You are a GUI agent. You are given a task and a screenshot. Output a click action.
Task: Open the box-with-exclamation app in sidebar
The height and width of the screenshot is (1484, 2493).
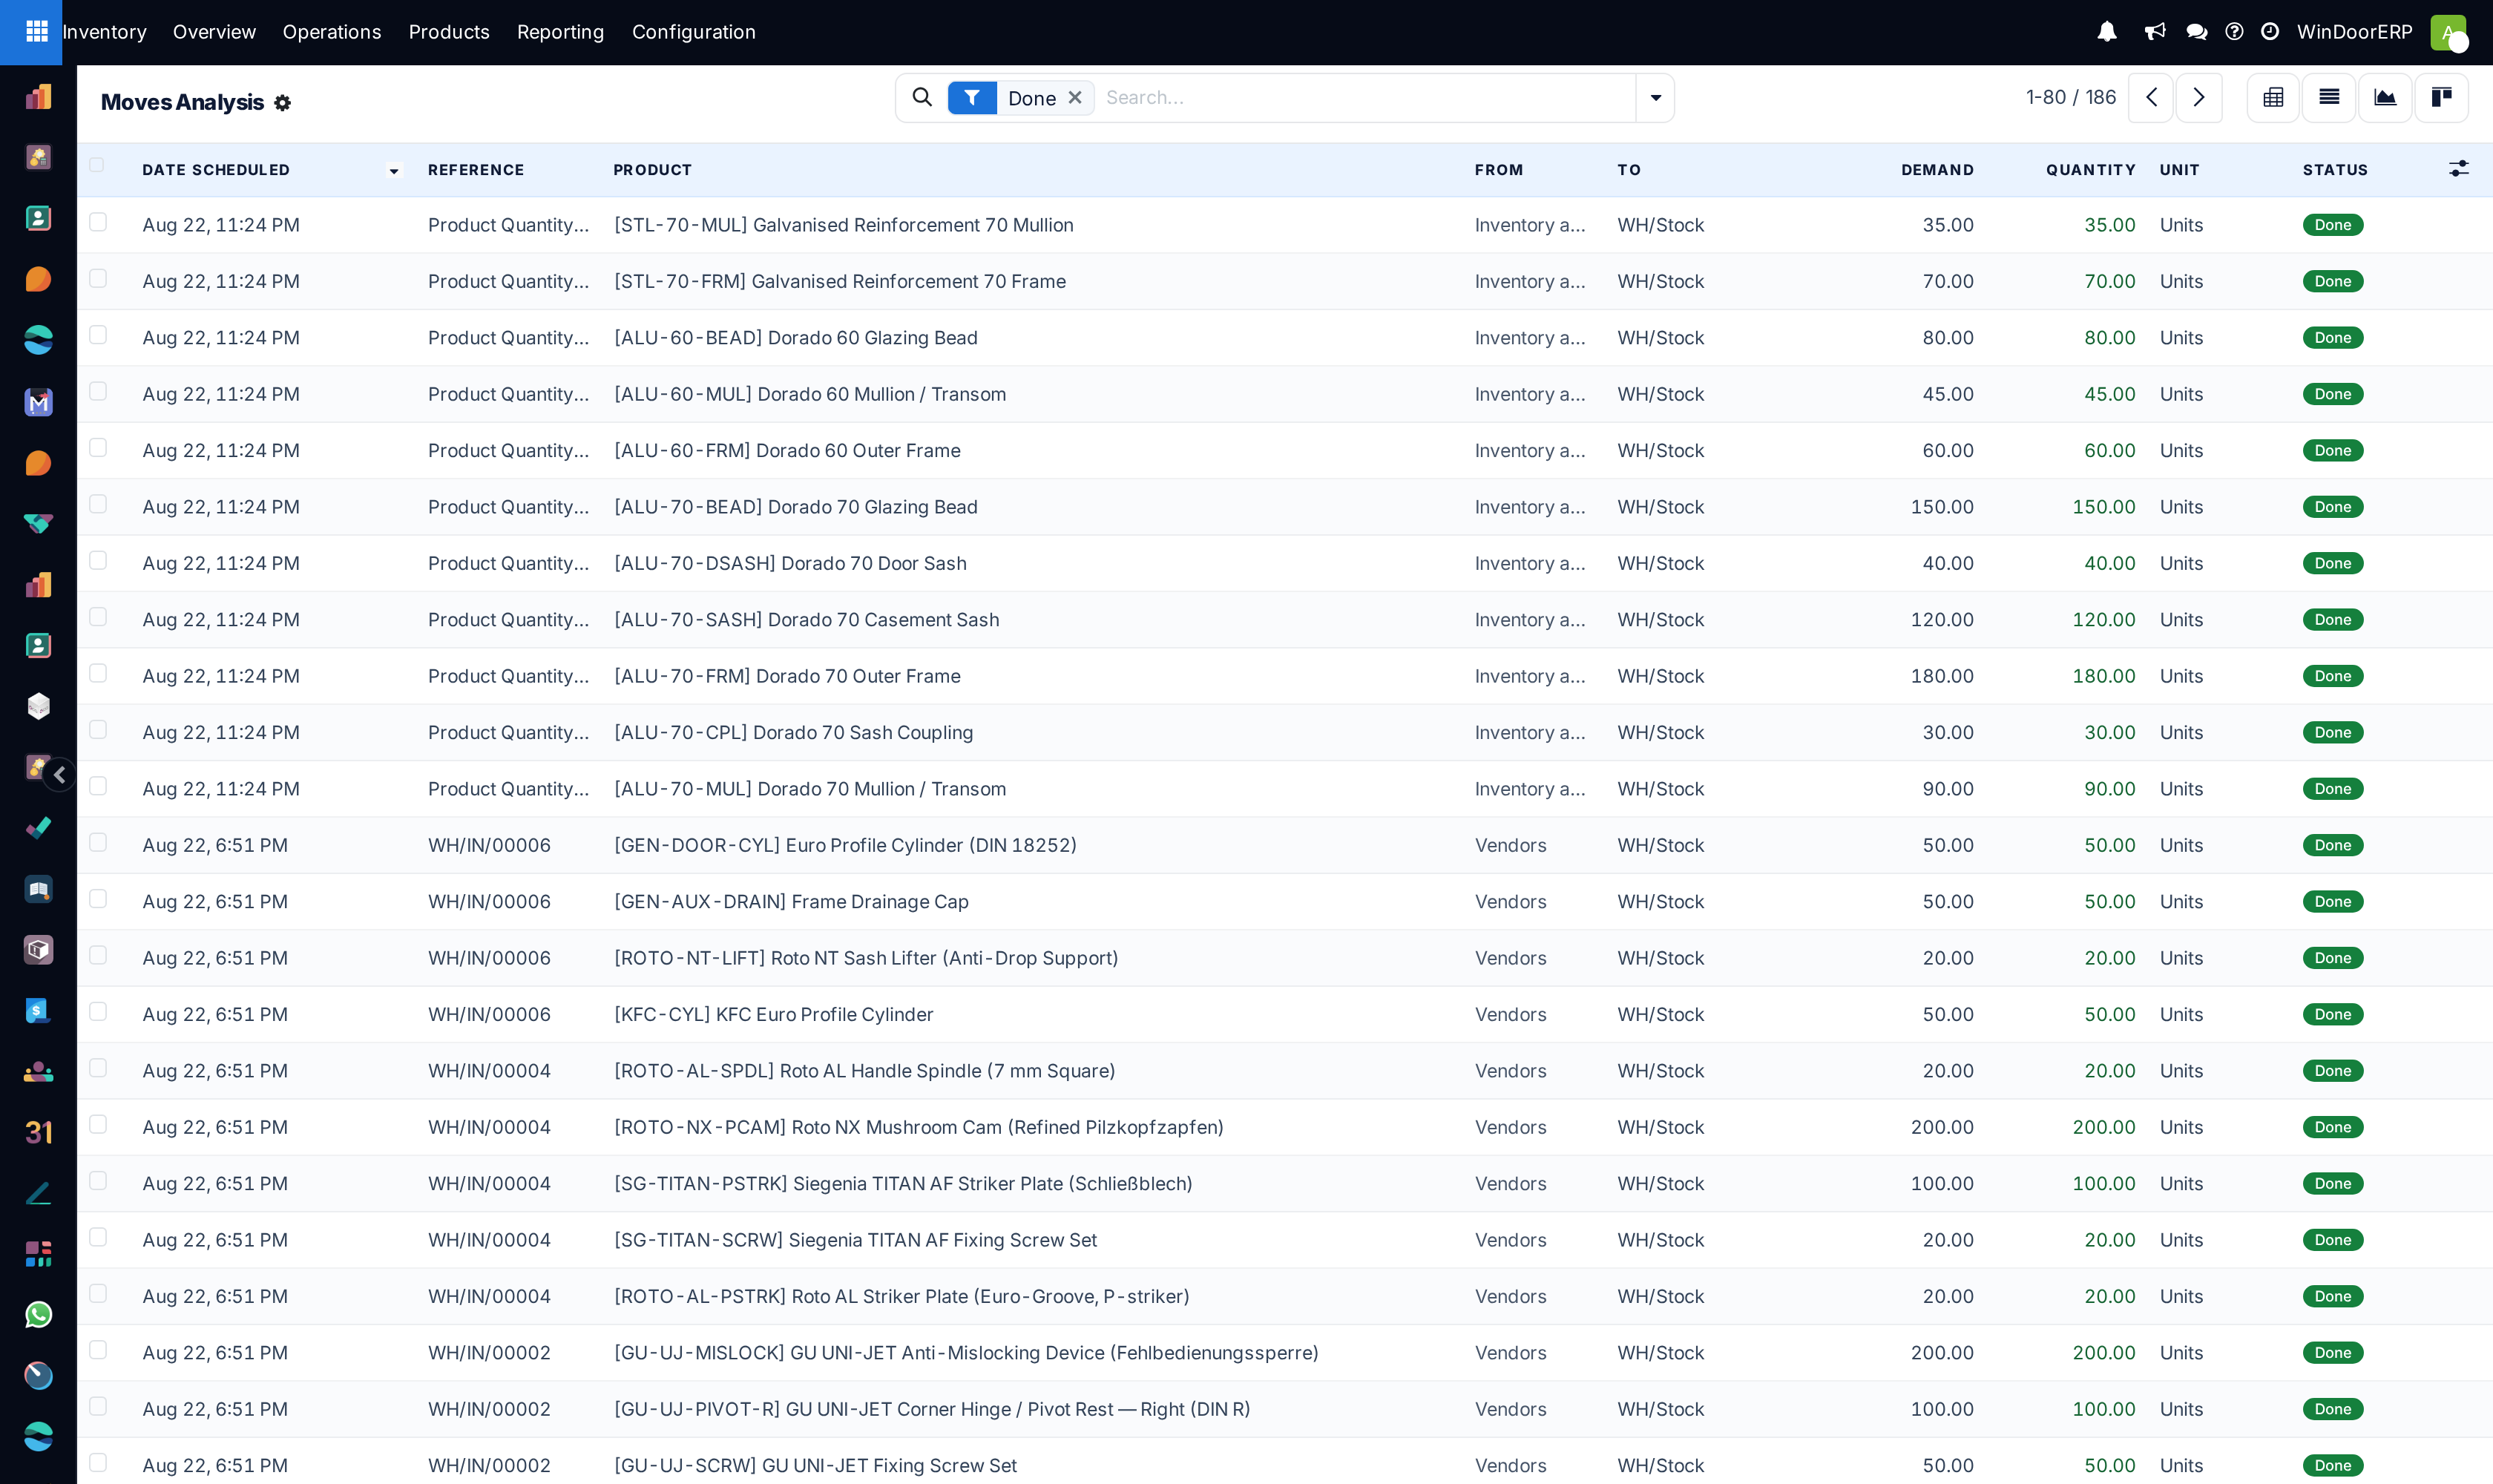38,950
